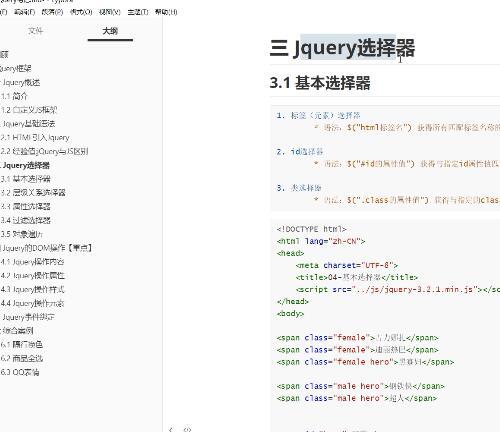Jump to outline item 3.1 基本选择器
This screenshot has height=432, width=500.
(25, 179)
